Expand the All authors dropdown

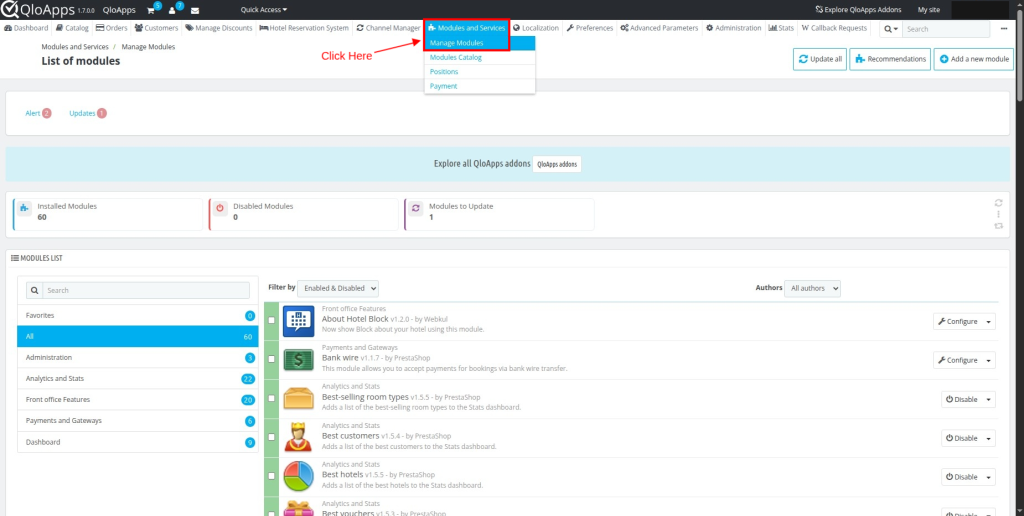812,288
